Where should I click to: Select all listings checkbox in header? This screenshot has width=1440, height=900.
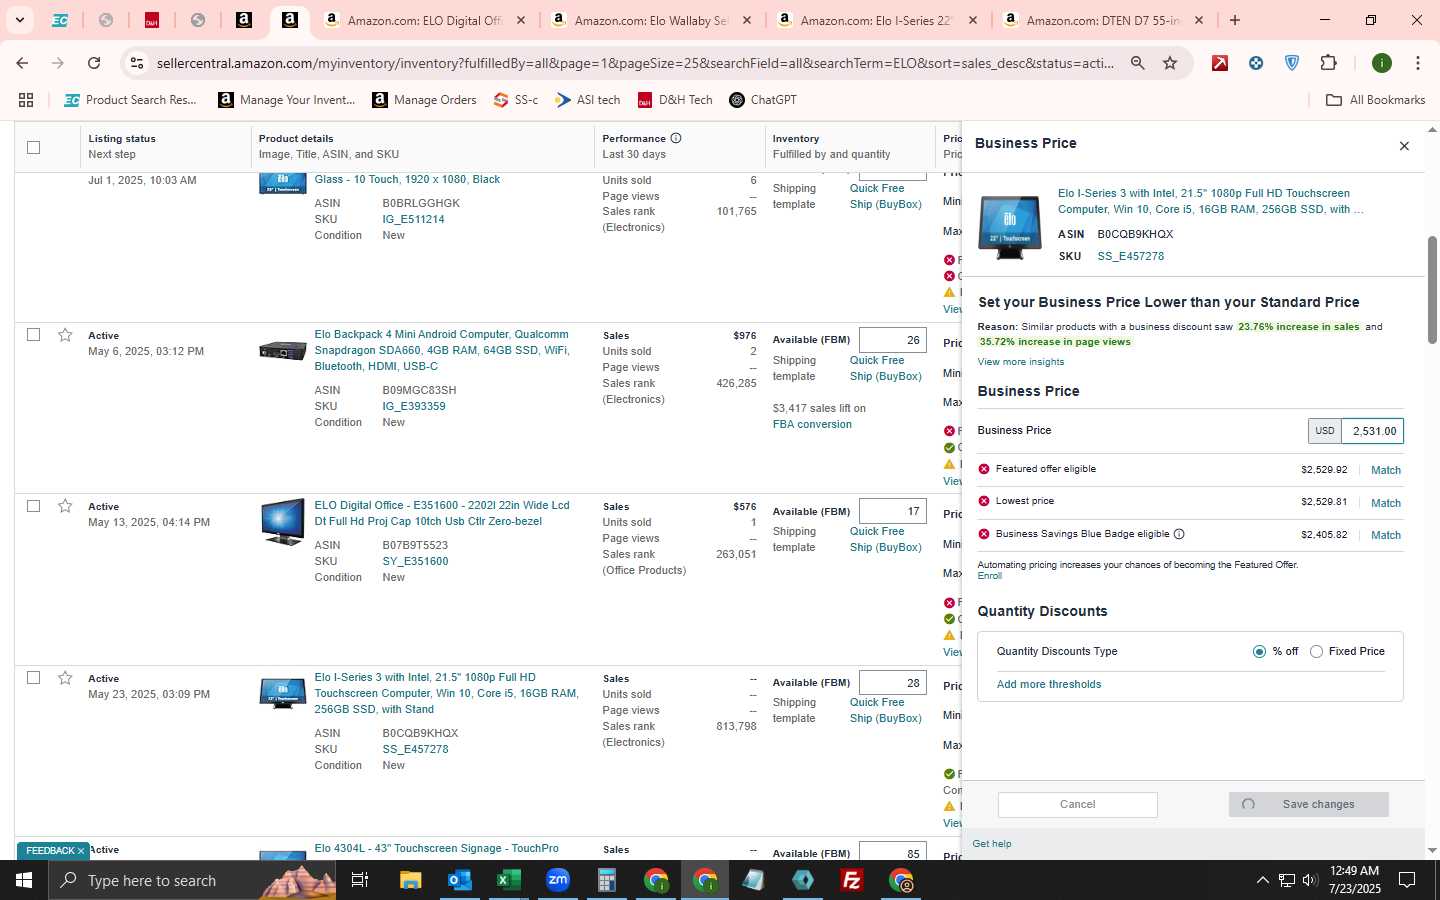click(33, 147)
